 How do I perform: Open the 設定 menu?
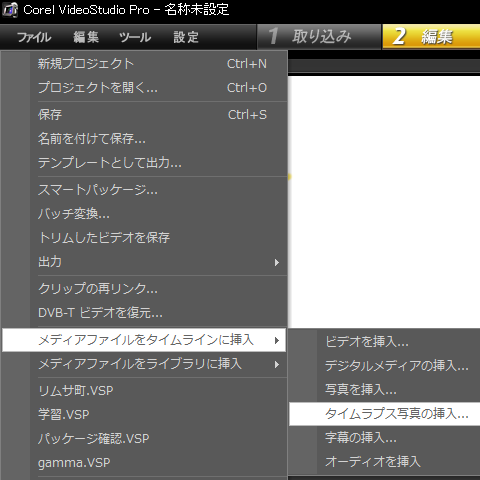pyautogui.click(x=186, y=37)
